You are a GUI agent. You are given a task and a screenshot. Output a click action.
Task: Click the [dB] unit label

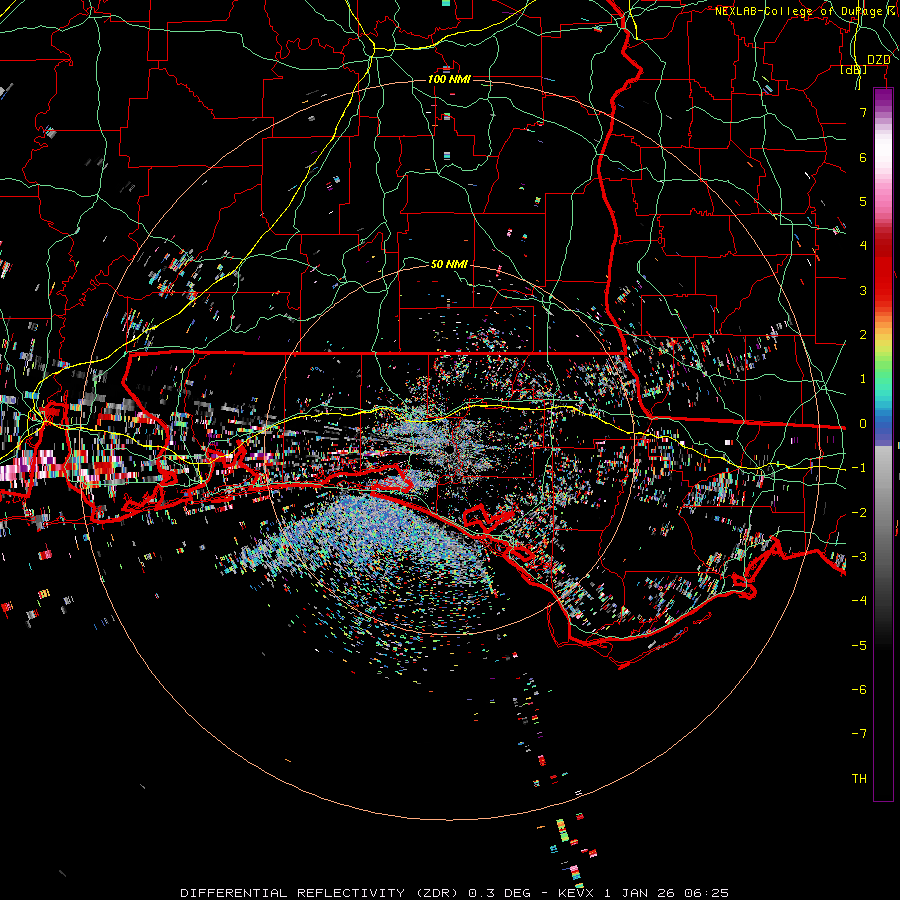(x=854, y=69)
